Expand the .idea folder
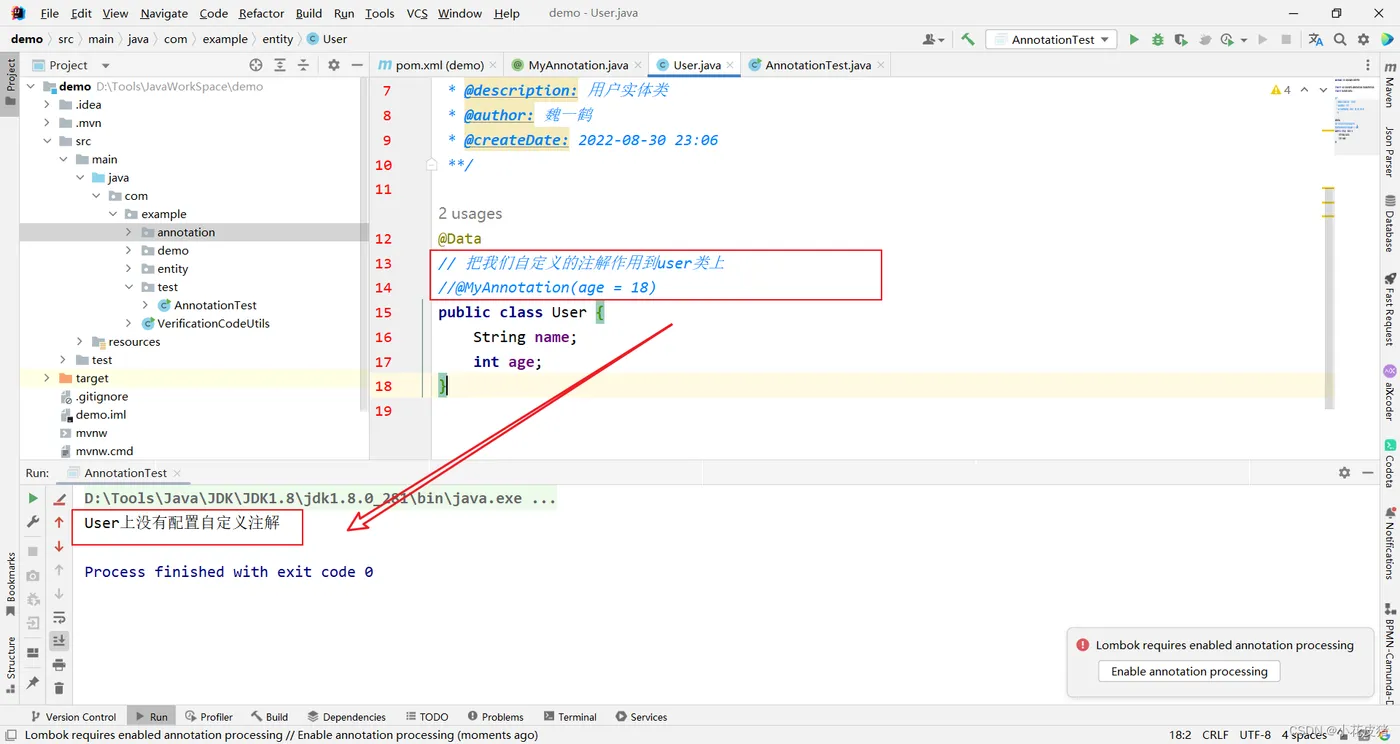The width and height of the screenshot is (1400, 744). 47,105
